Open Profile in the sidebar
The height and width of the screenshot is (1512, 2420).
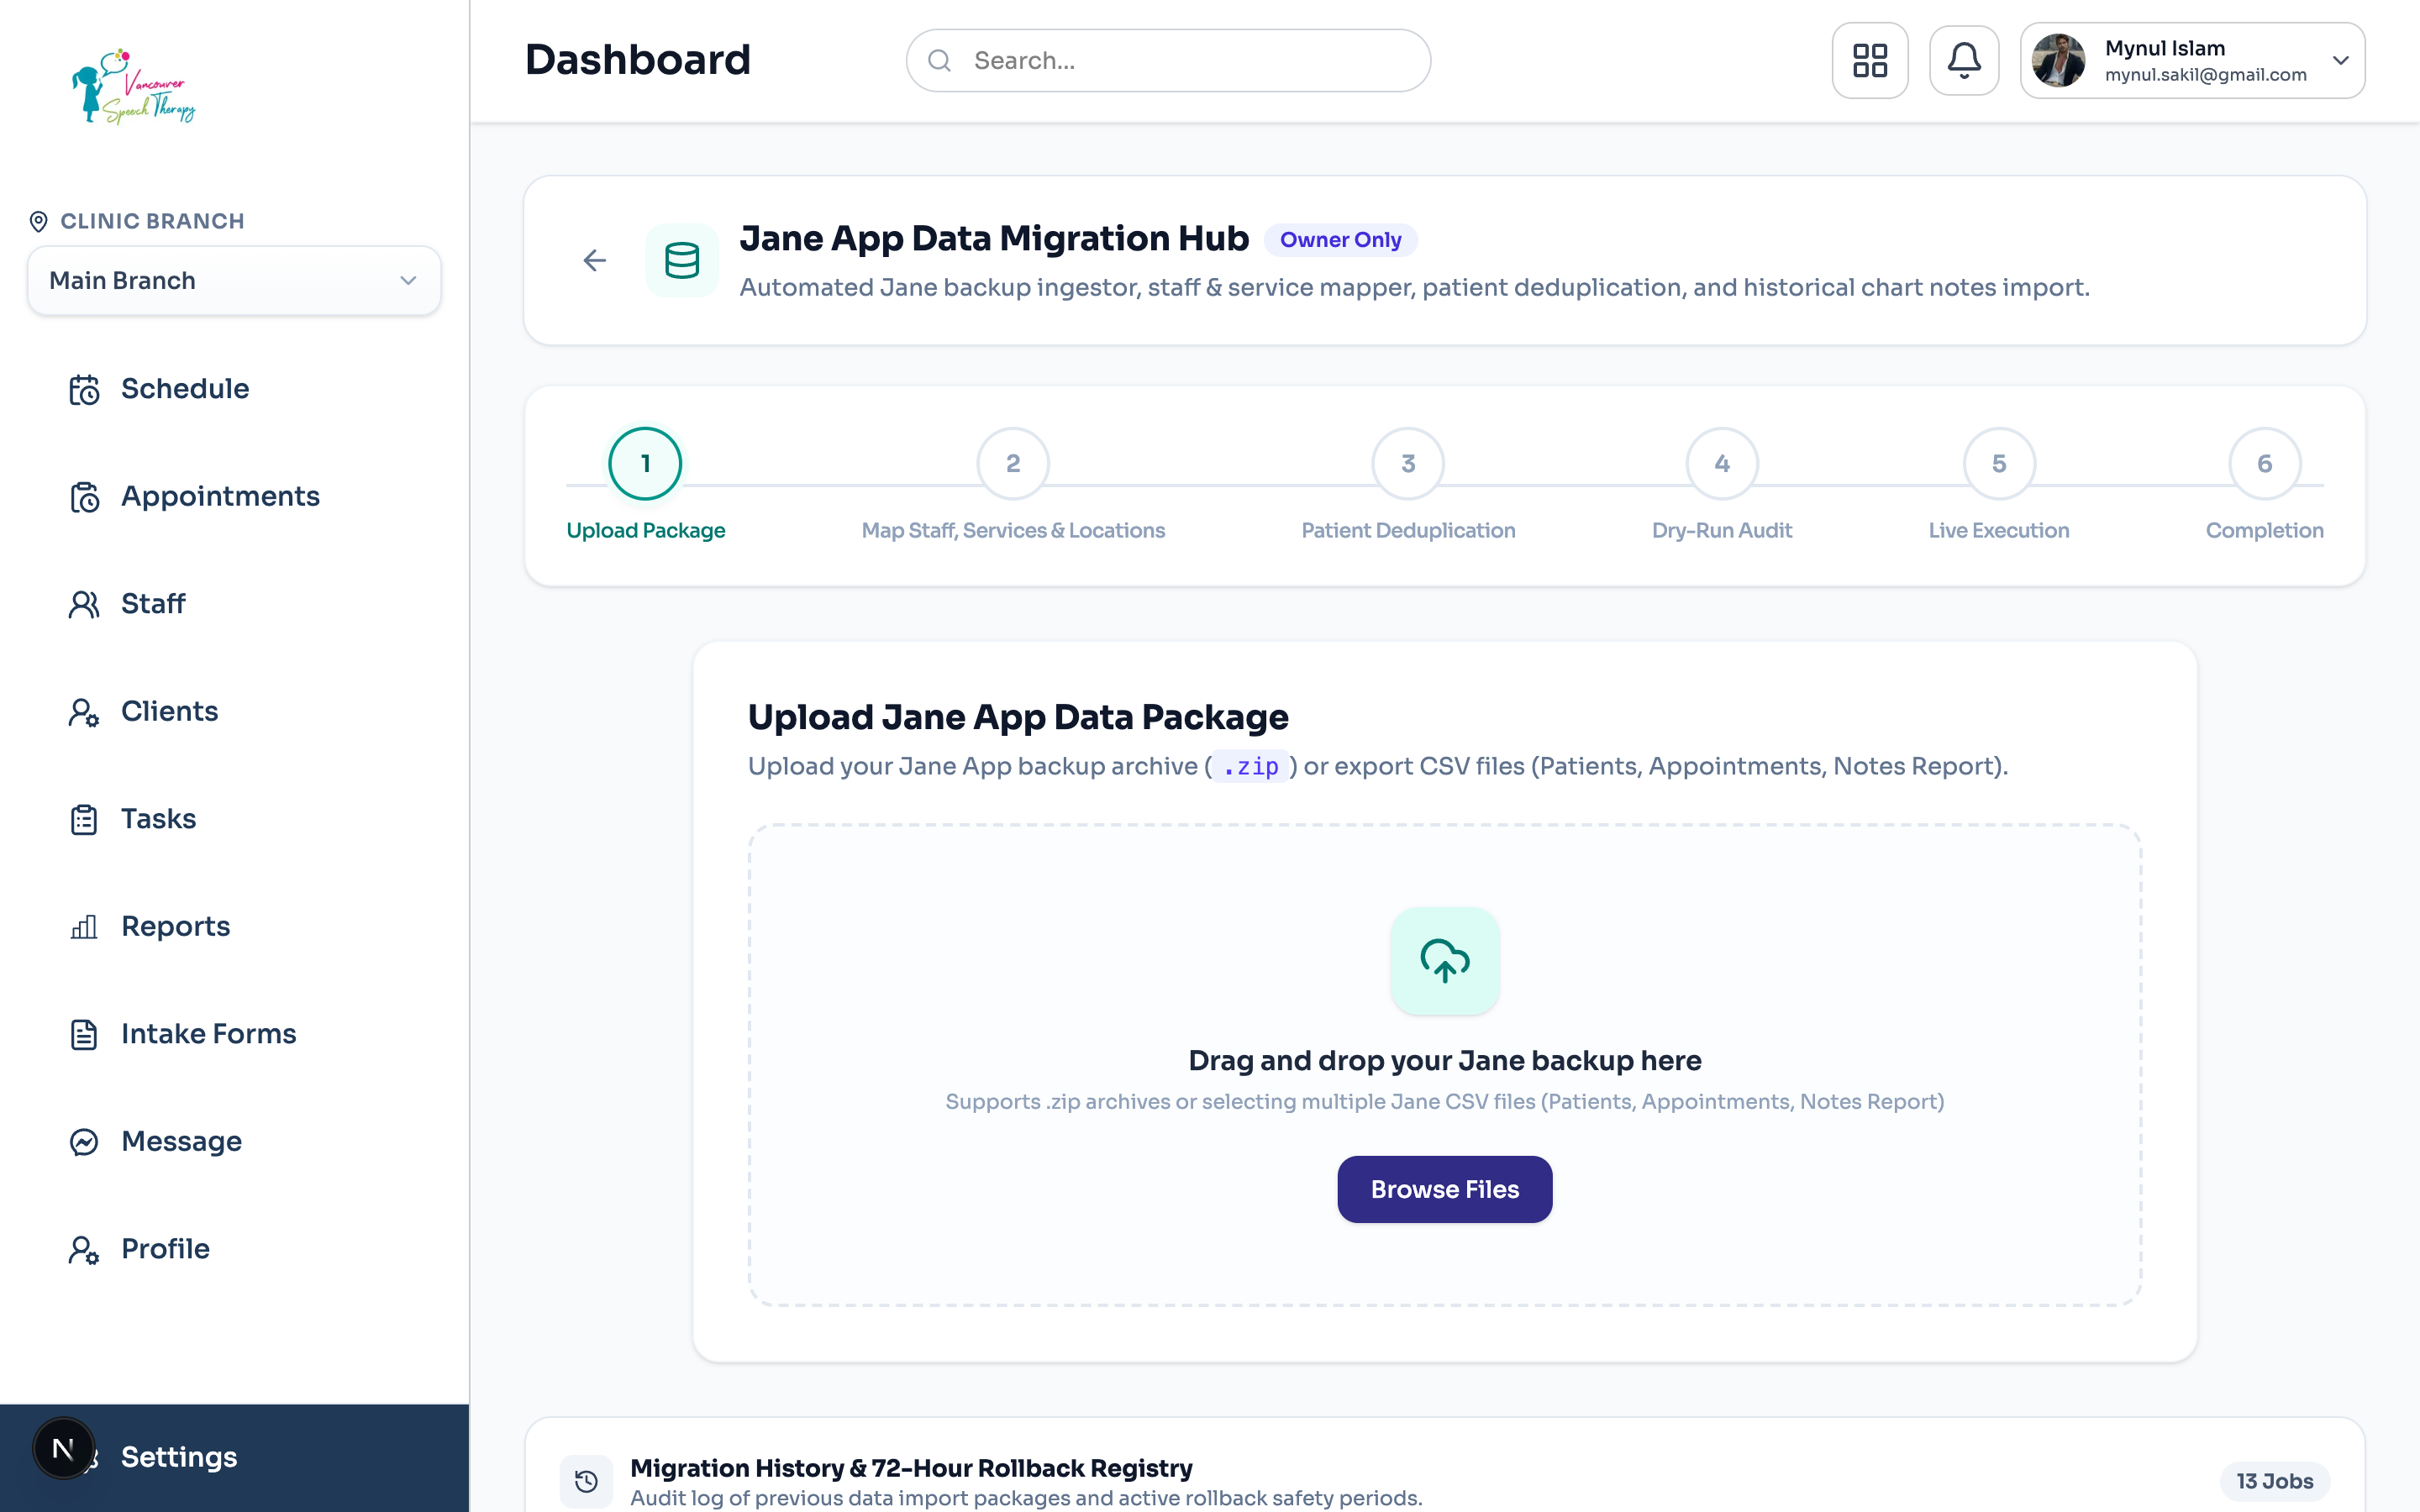click(165, 1249)
